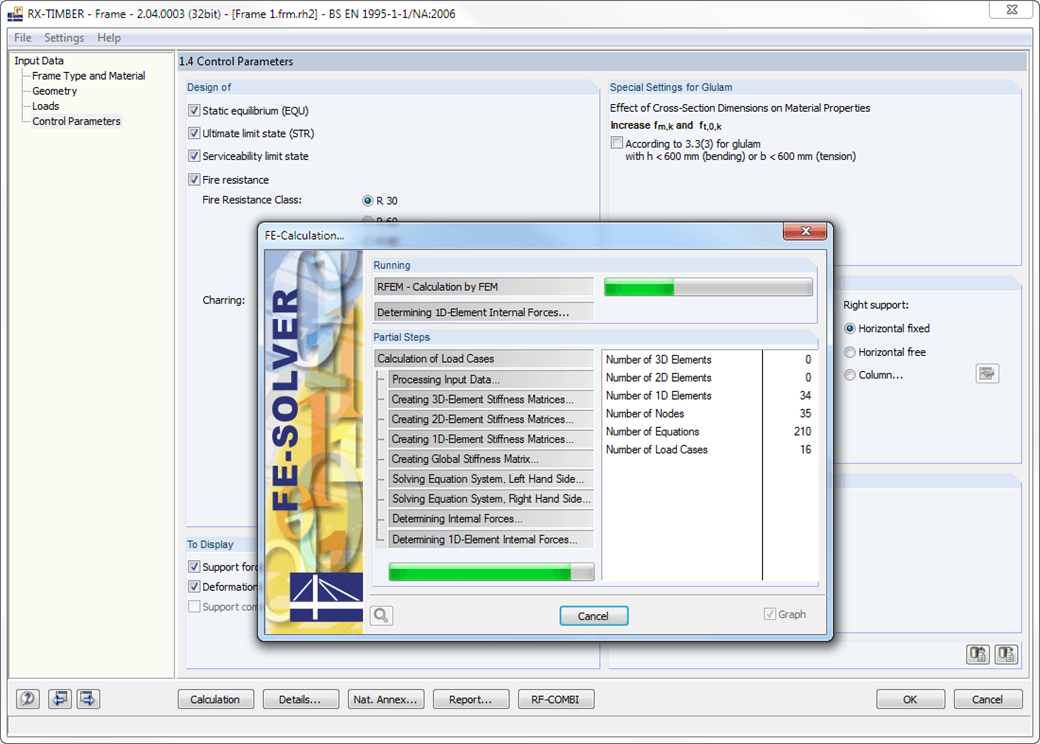Click the export arrow icon at bottom left

(x=88, y=698)
